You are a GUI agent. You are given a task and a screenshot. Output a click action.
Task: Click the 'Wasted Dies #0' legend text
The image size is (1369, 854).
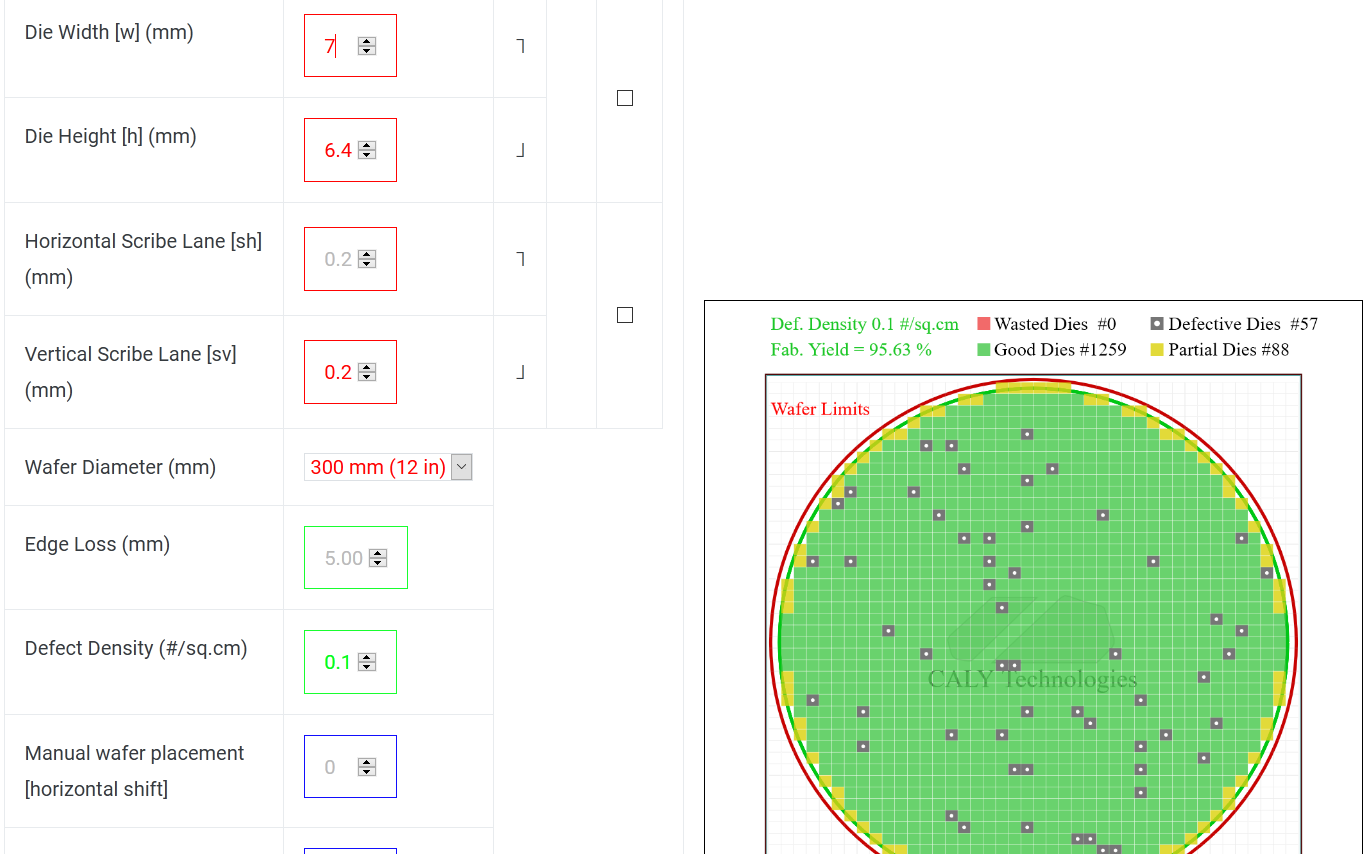1055,324
